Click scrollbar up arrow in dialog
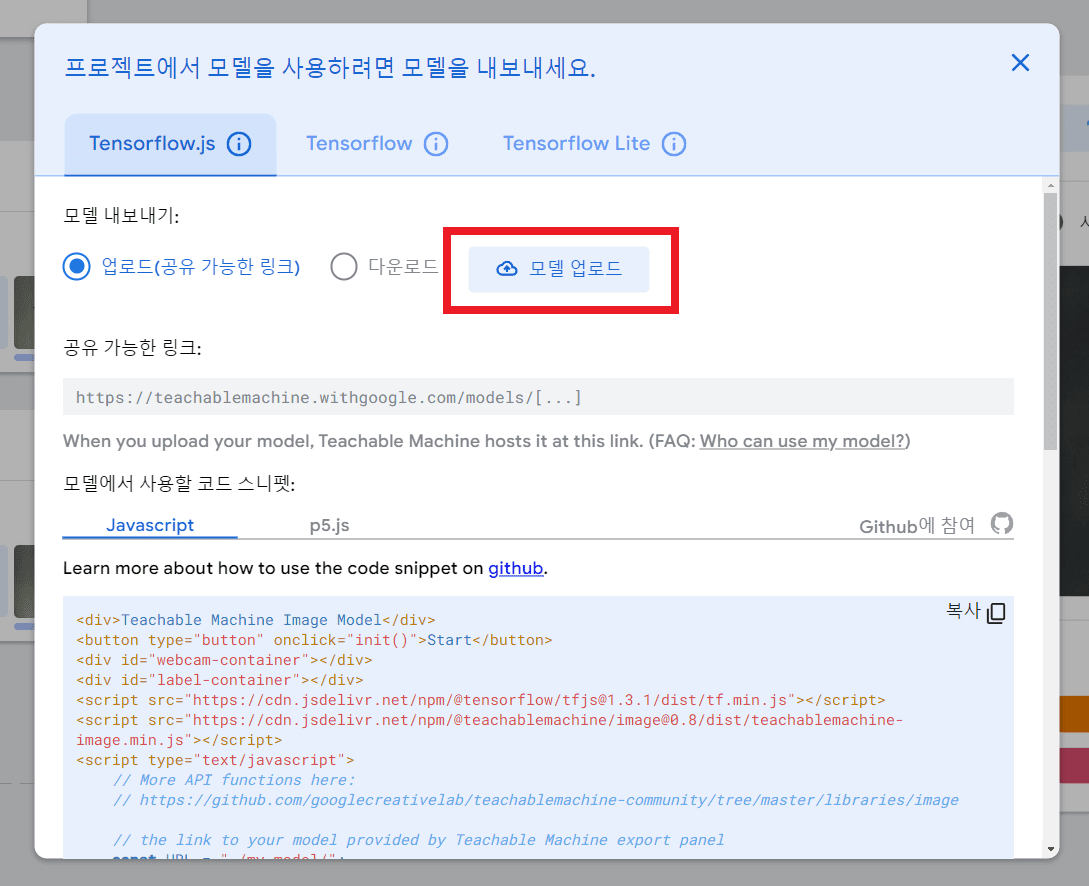The height and width of the screenshot is (886, 1089). (1051, 185)
